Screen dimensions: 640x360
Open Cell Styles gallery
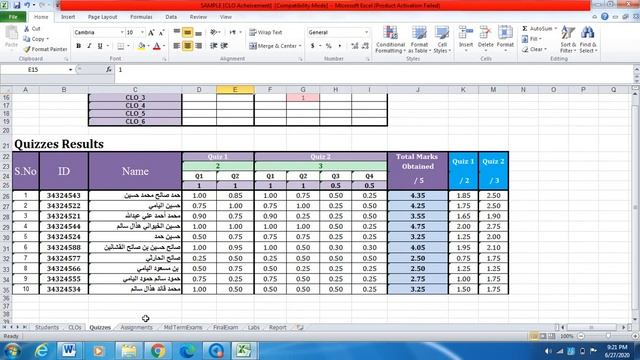442,40
